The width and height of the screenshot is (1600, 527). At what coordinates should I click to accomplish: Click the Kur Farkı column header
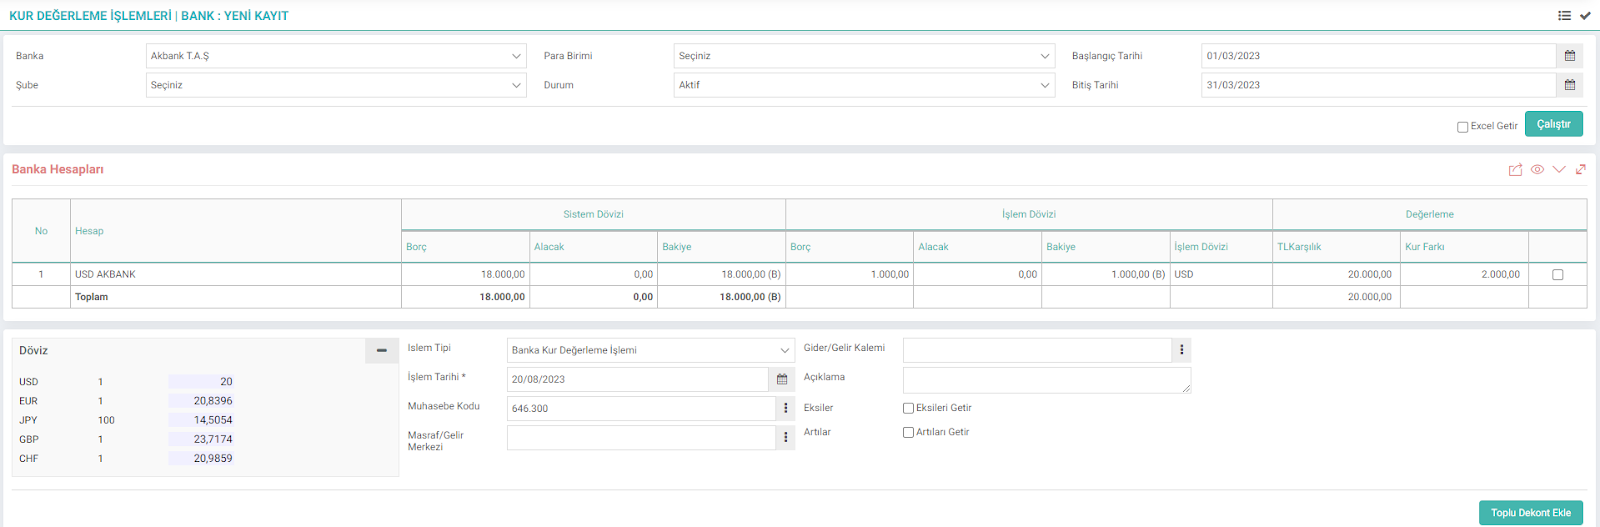click(x=1464, y=247)
